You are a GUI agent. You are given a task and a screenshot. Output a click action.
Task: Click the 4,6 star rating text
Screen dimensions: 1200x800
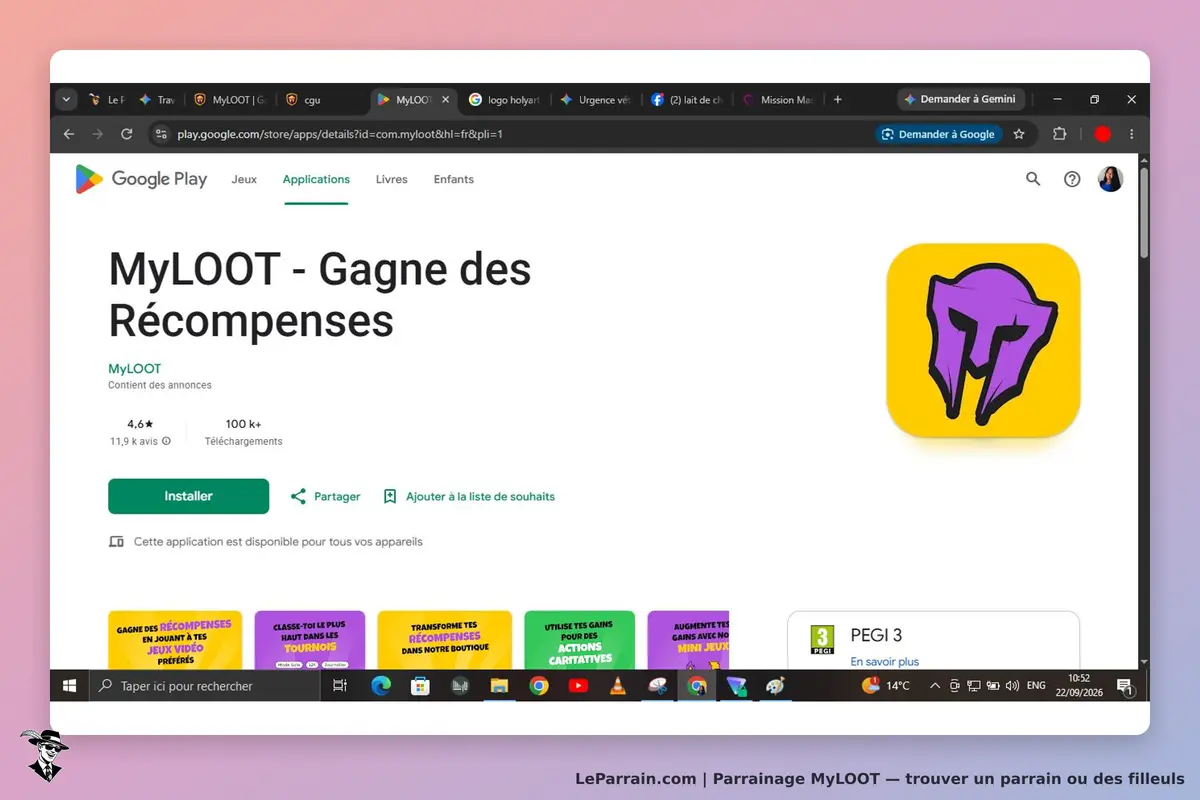(140, 424)
